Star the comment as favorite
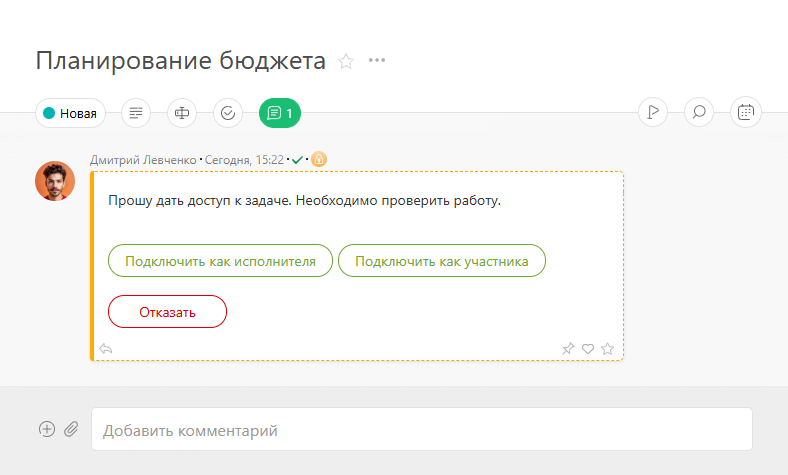788x475 pixels. pos(608,348)
